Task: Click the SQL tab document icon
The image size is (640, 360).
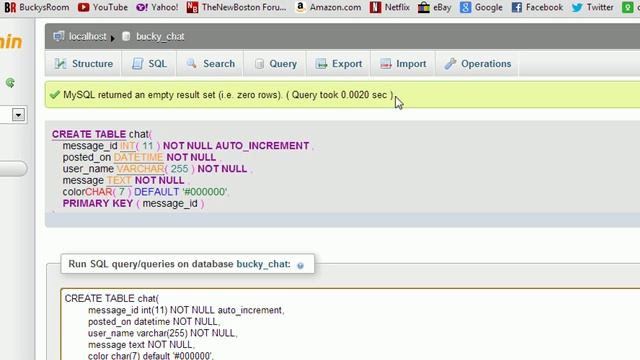Action: coord(138,64)
